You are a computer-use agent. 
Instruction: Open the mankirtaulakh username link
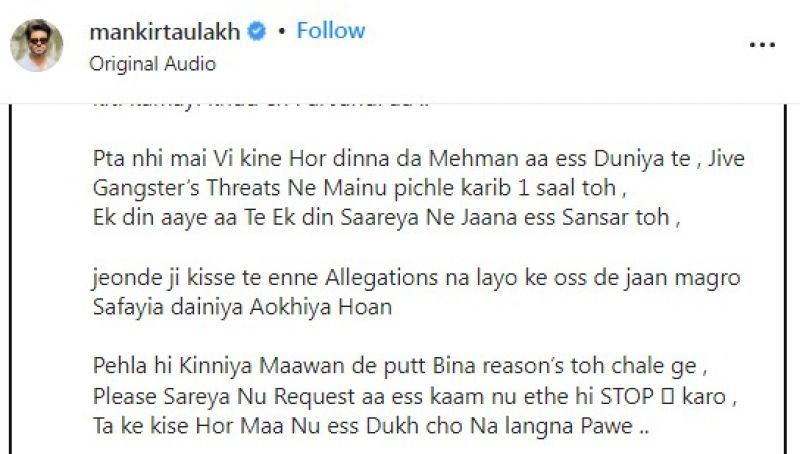pos(165,32)
